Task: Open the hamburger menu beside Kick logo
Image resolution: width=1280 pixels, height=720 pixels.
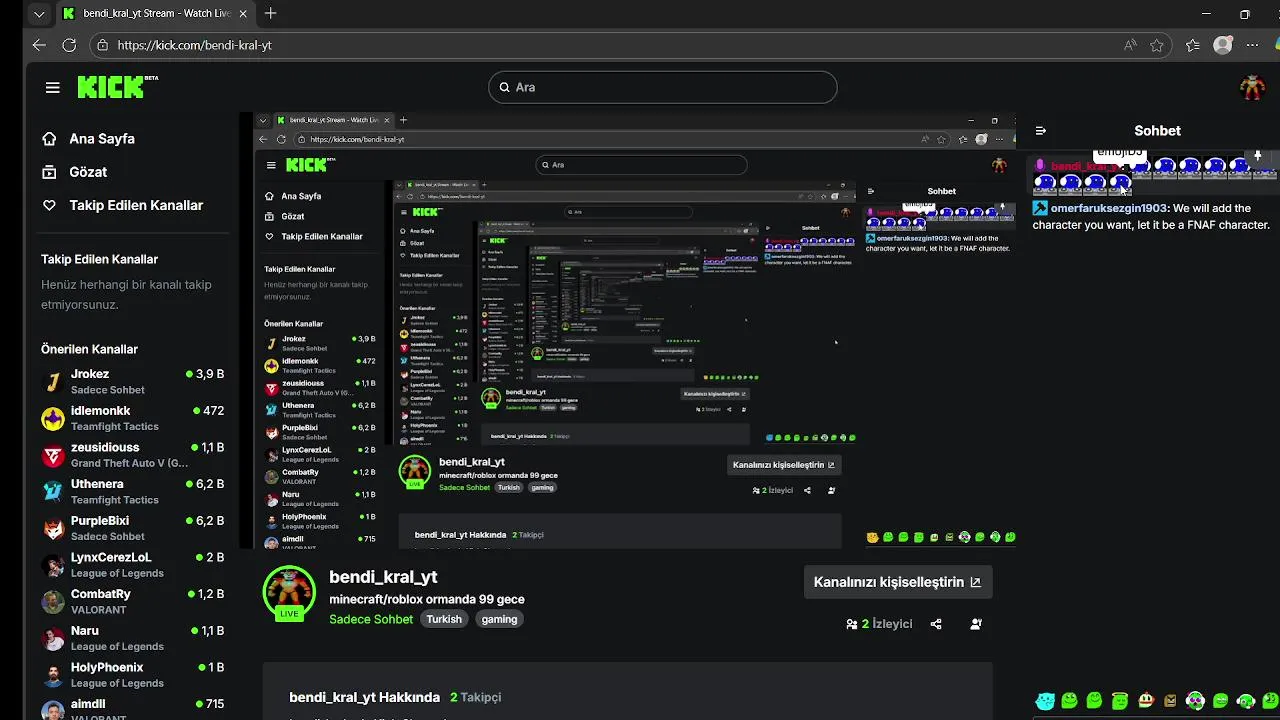Action: tap(52, 87)
